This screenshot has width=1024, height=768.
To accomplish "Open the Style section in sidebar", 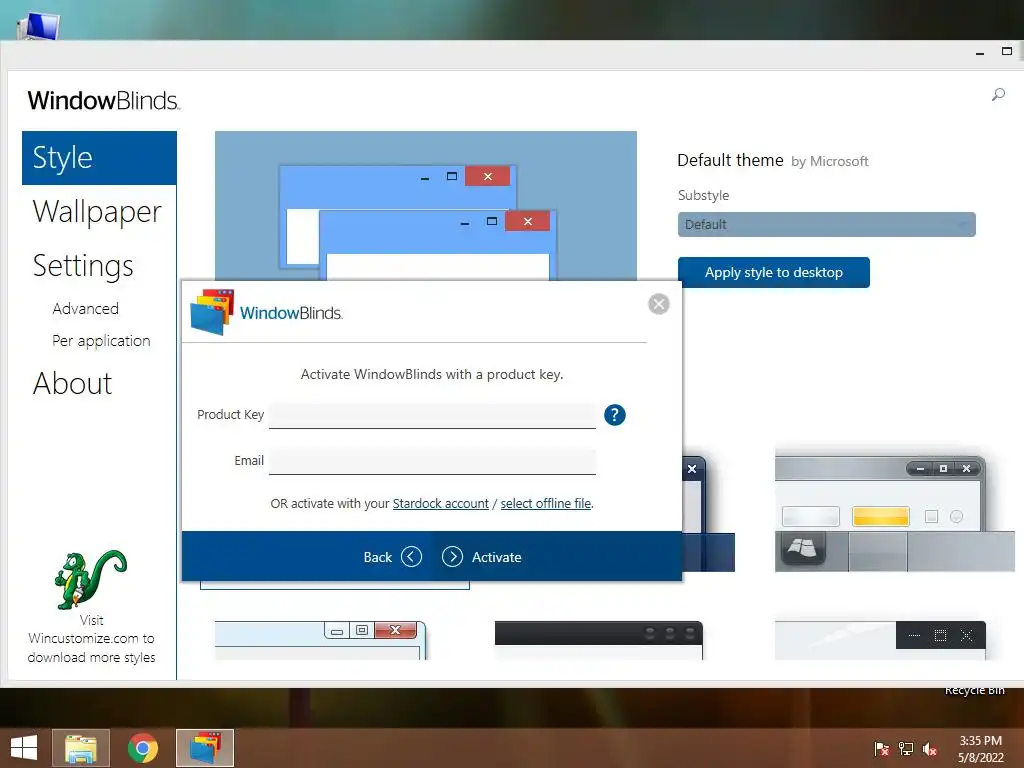I will 99,158.
